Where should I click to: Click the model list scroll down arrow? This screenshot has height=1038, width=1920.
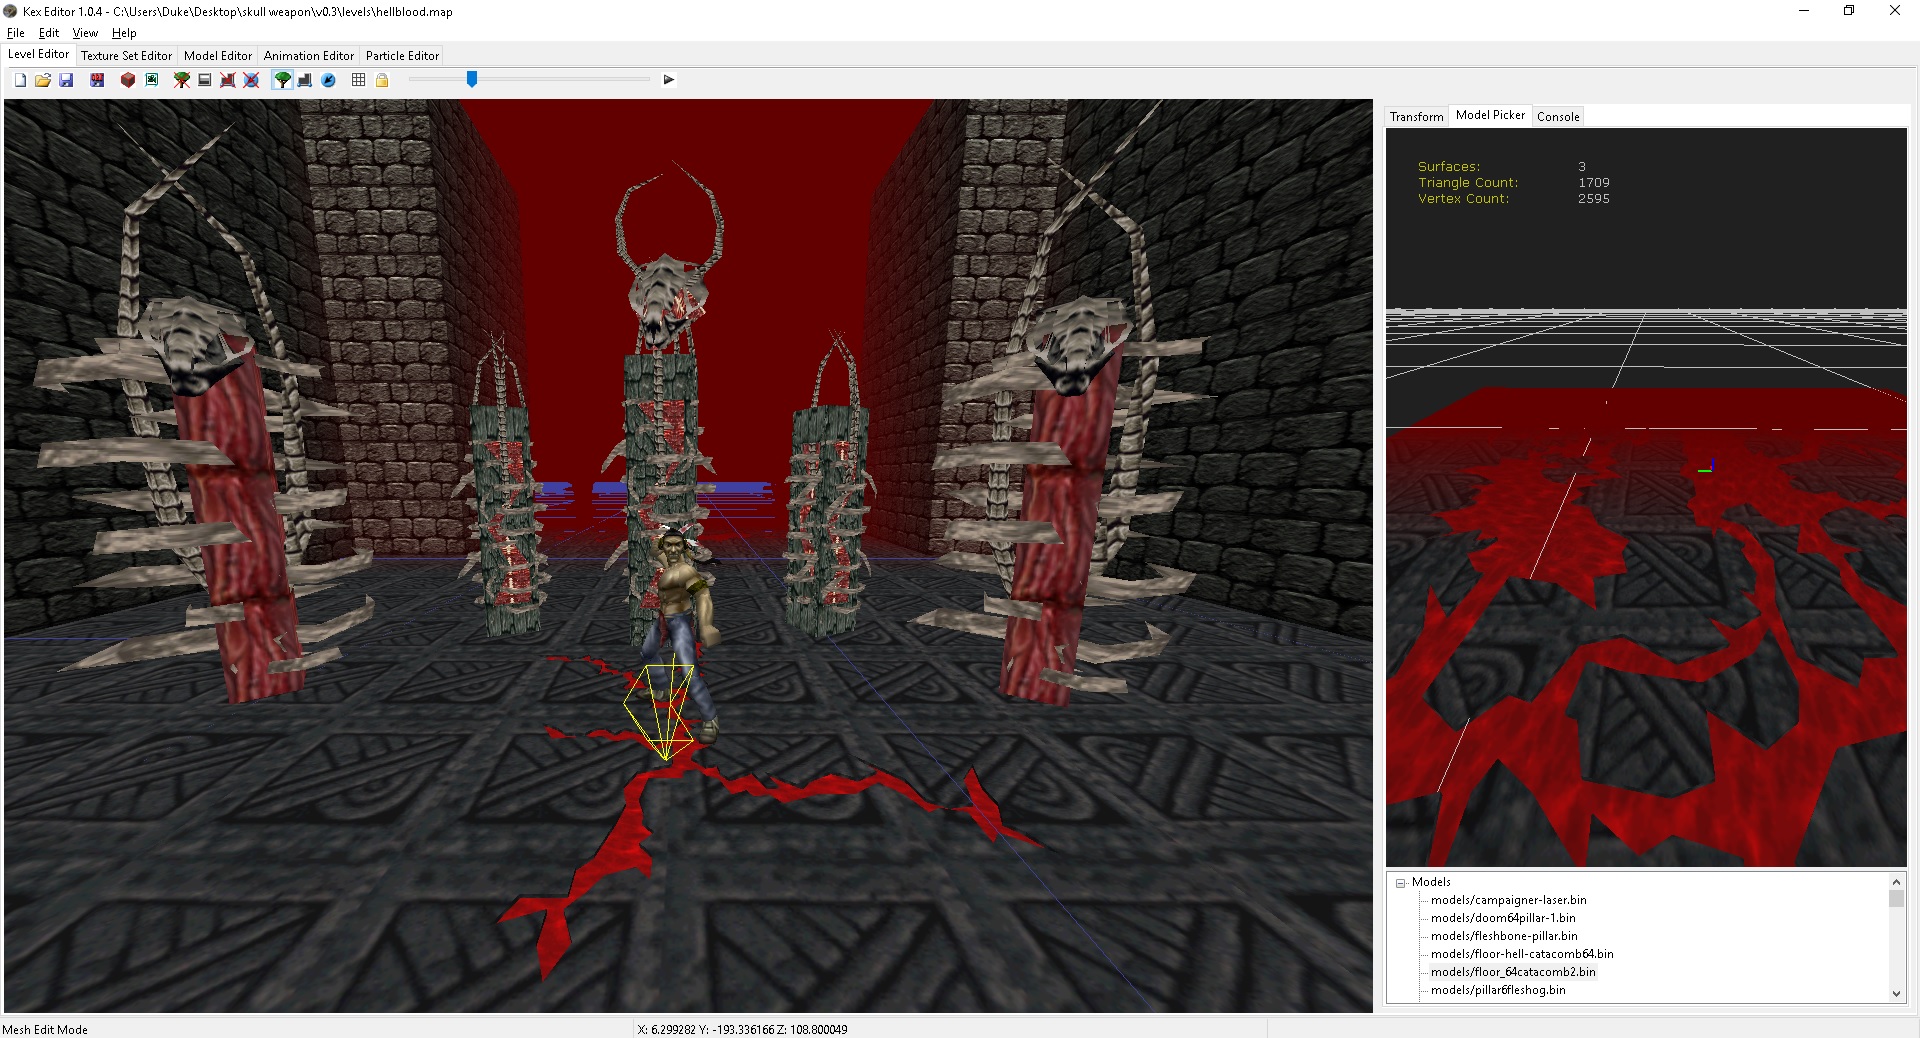point(1896,993)
